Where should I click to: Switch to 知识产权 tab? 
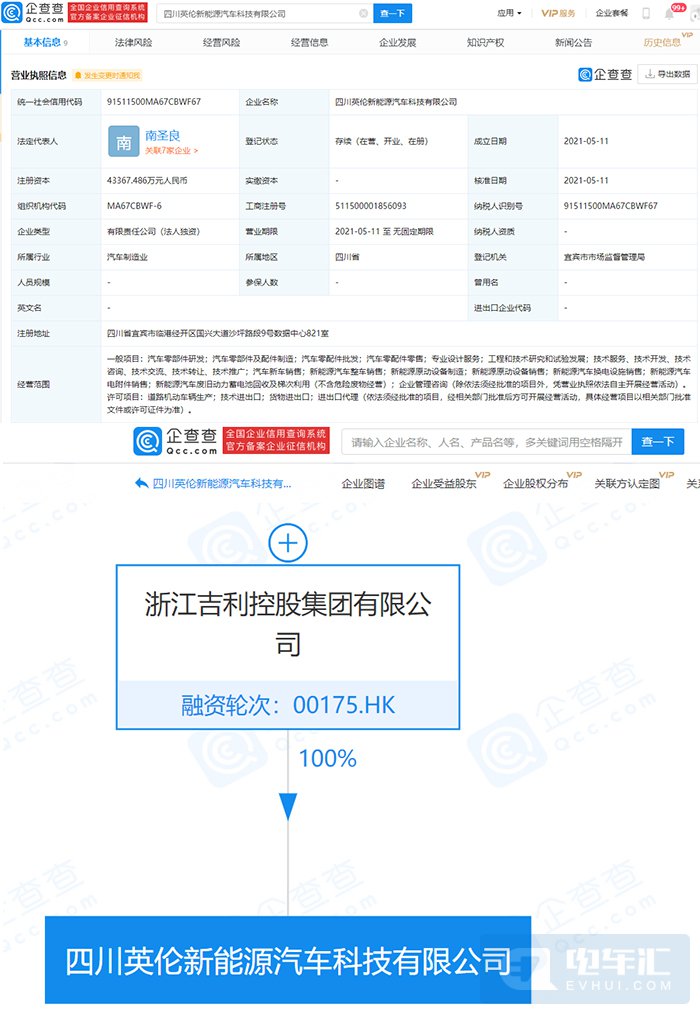(x=485, y=43)
